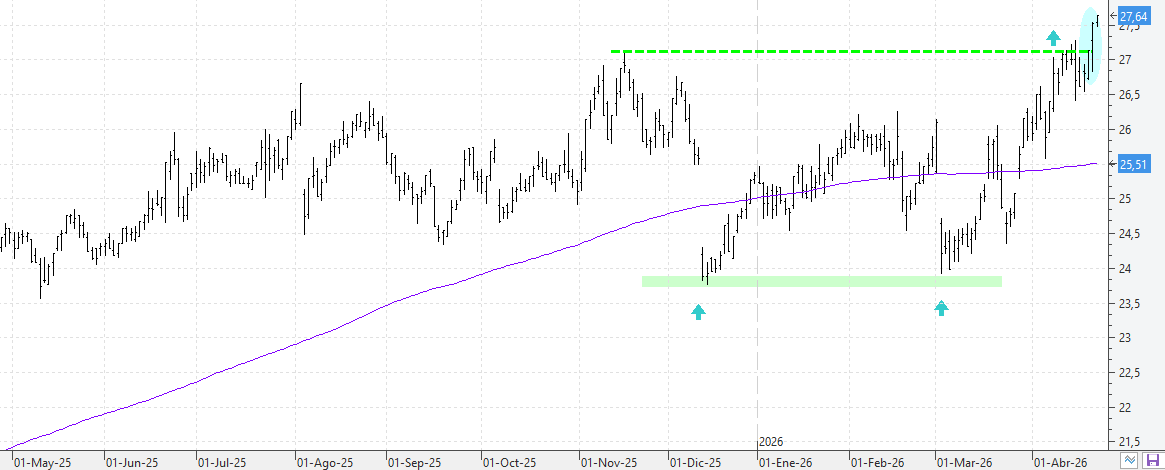Click the blue double-chevron icon beside save
This screenshot has width=1165, height=470.
point(1130,460)
